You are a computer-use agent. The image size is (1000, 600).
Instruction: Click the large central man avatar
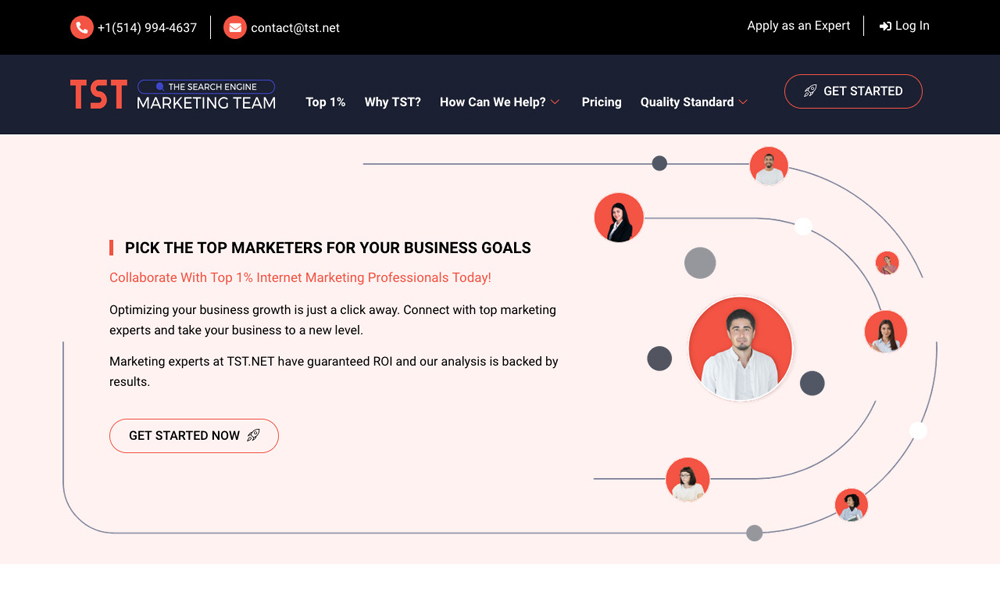point(740,349)
